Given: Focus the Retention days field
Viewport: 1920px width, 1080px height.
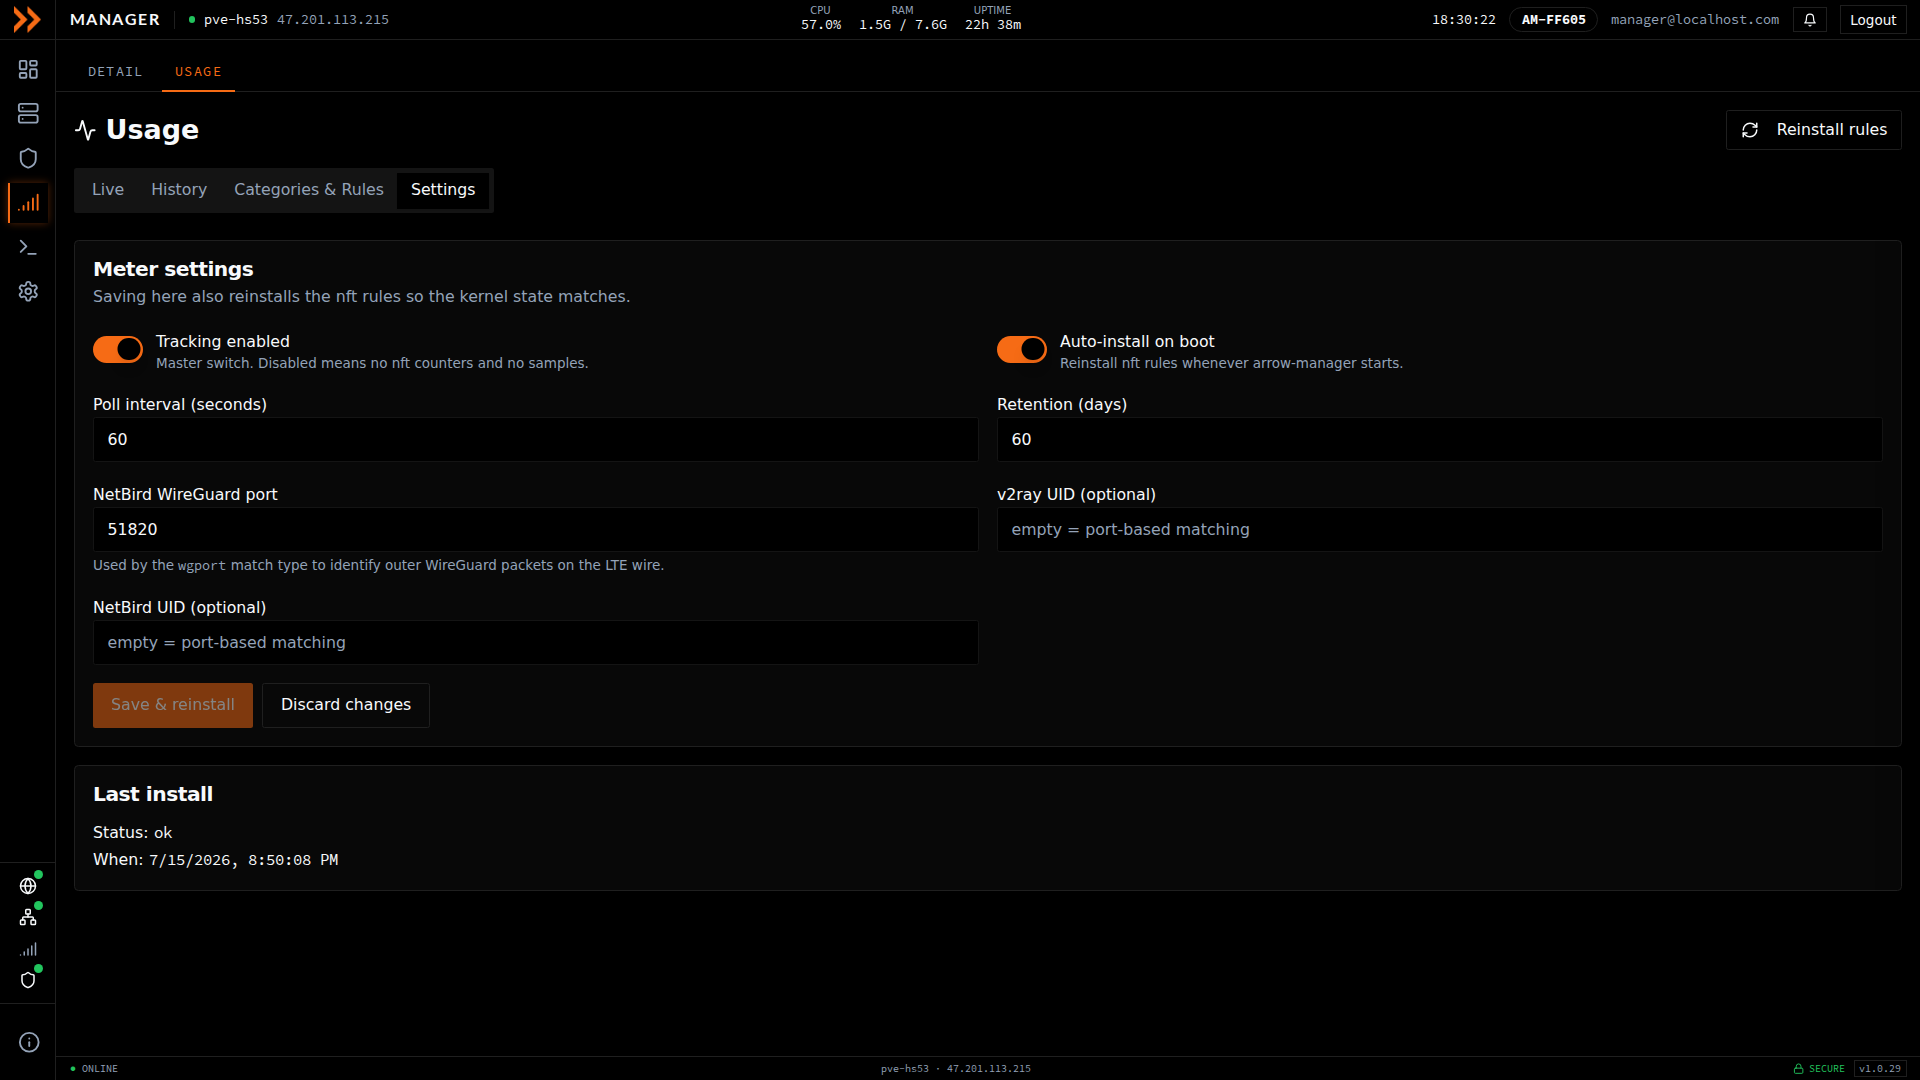Looking at the screenshot, I should [1440, 440].
